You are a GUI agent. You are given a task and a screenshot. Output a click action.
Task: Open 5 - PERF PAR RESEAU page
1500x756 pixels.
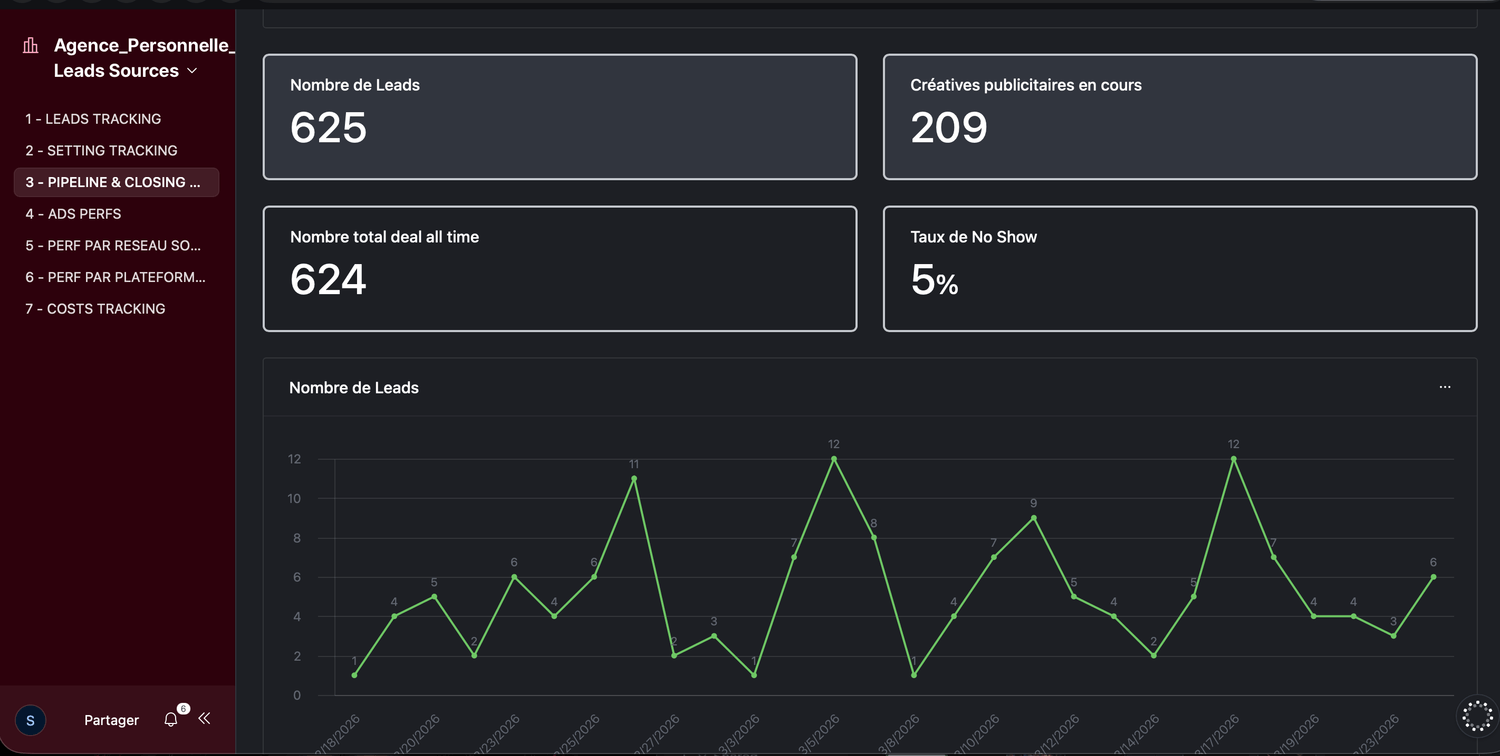tap(116, 246)
